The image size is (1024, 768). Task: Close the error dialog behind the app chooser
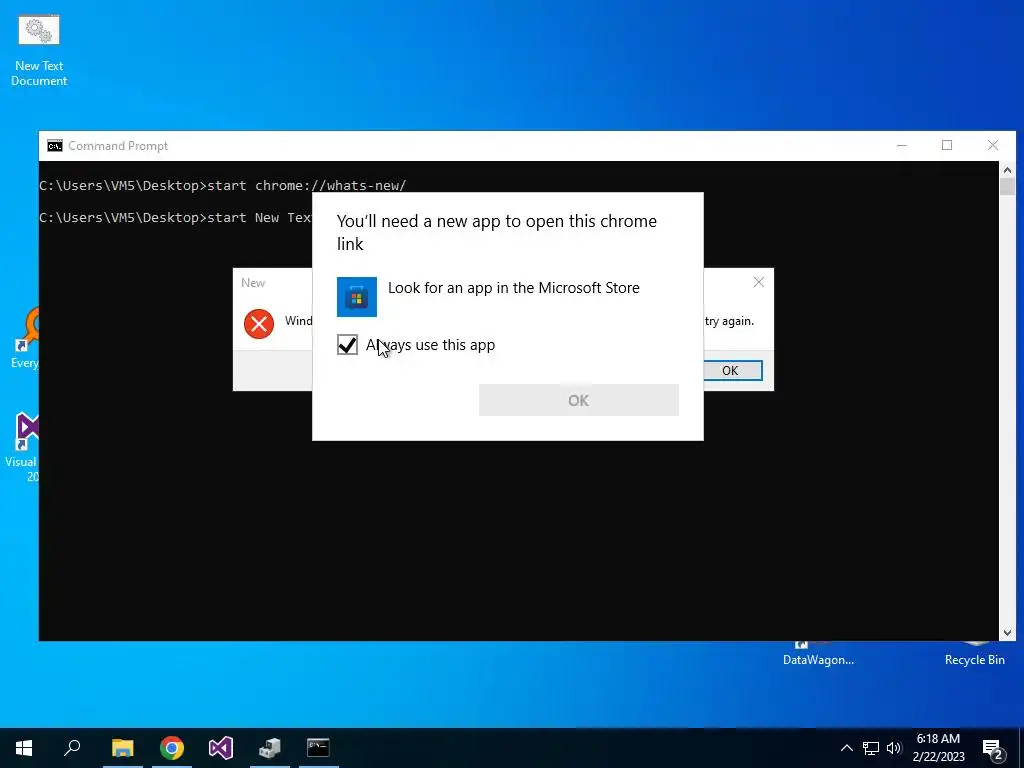click(758, 282)
